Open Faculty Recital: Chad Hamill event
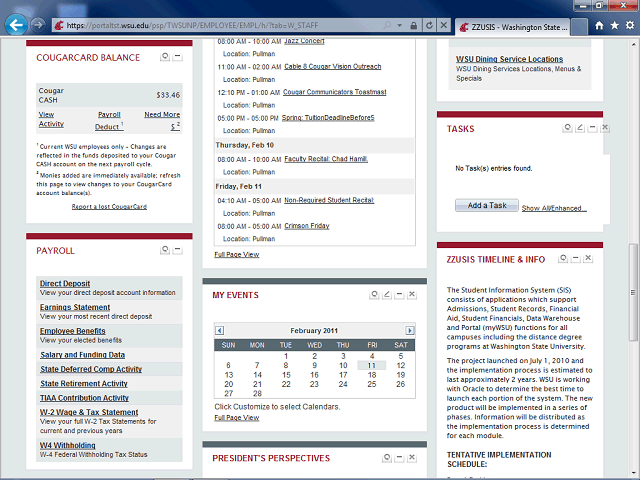This screenshot has height=480, width=640. point(326,159)
